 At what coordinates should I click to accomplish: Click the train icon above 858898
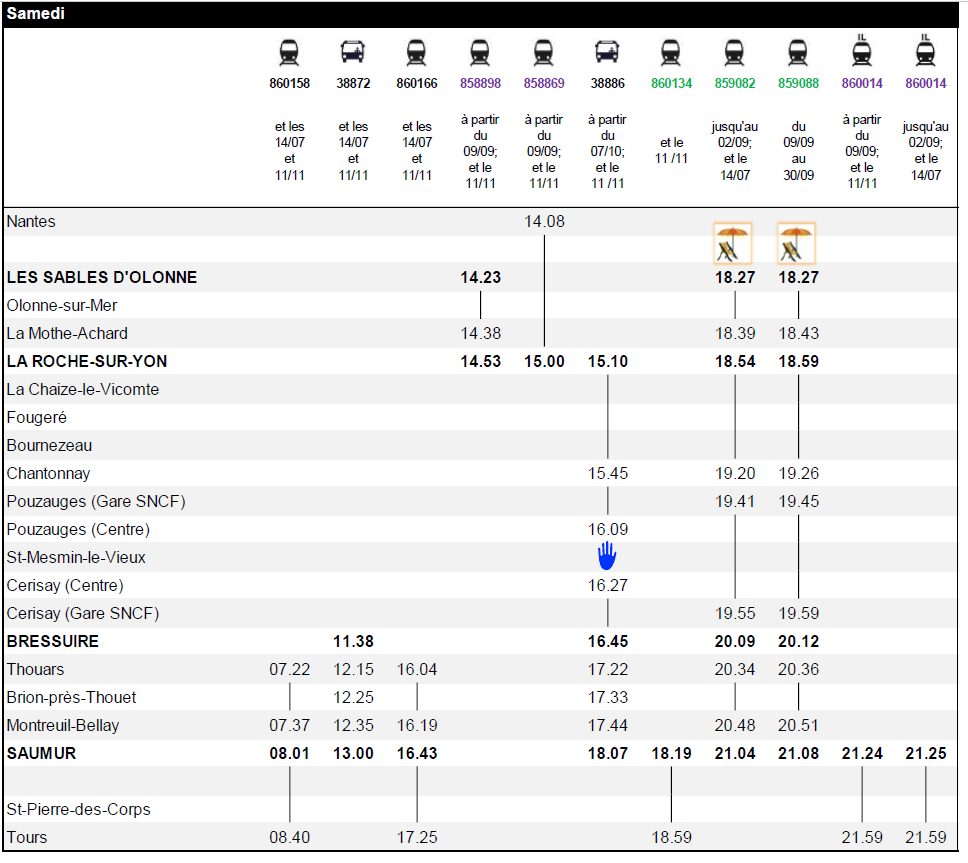480,52
